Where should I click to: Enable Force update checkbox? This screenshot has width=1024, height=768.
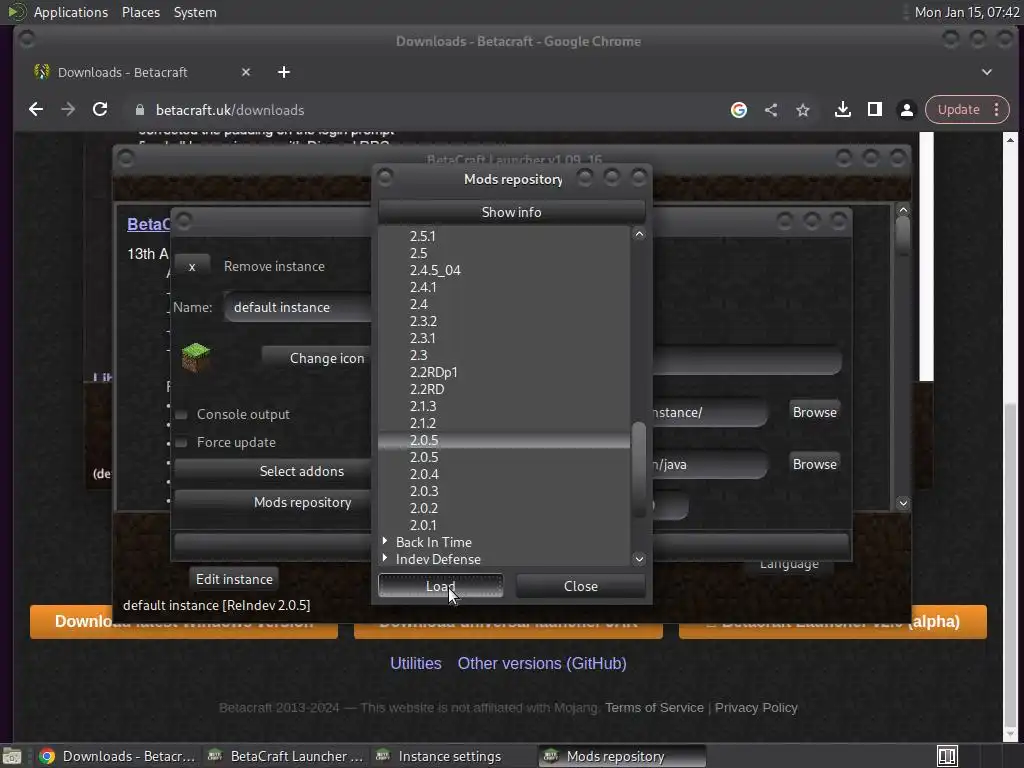[x=182, y=443]
